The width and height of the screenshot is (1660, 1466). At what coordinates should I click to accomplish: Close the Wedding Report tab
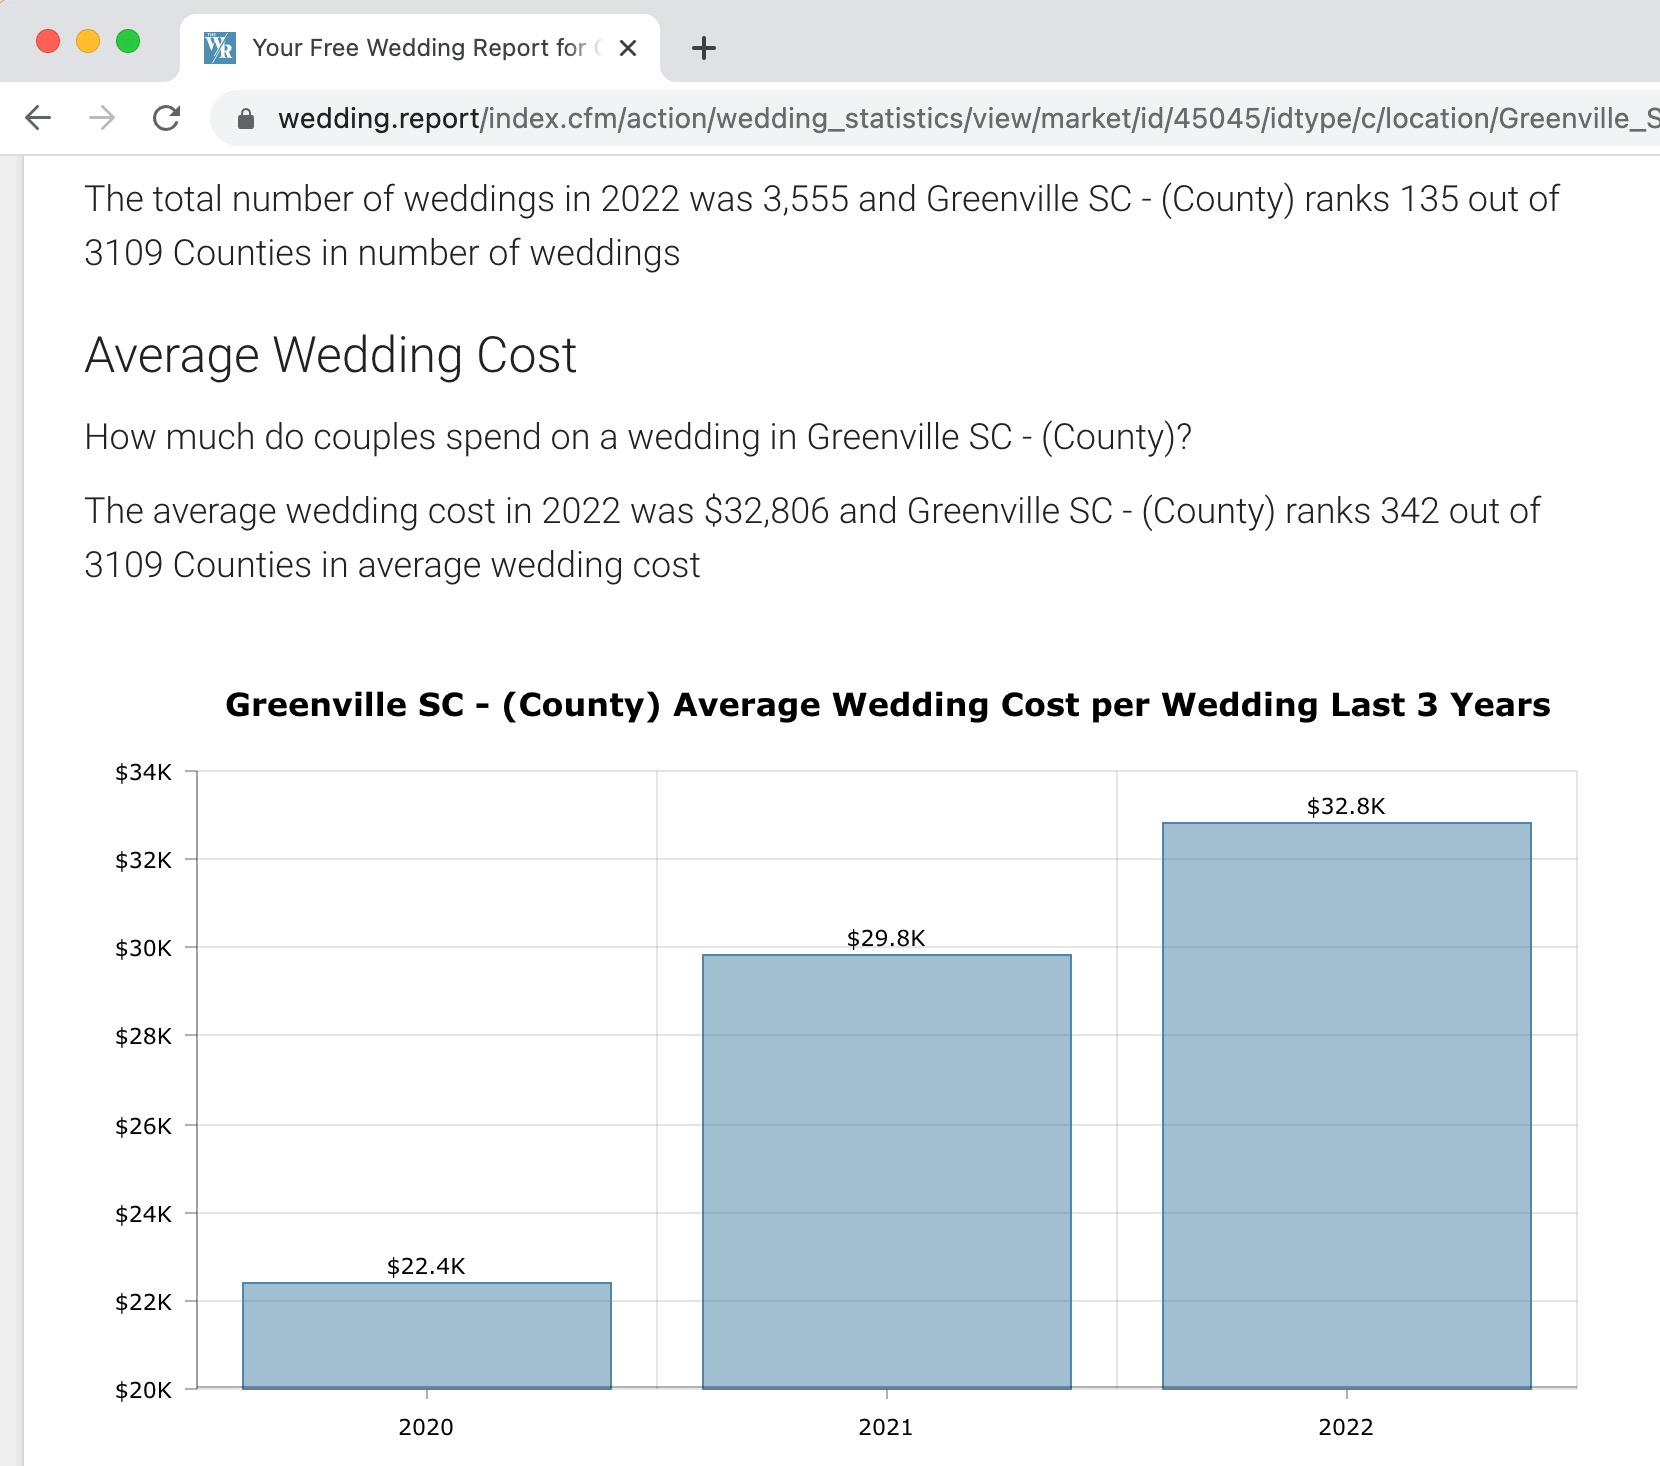click(x=628, y=48)
